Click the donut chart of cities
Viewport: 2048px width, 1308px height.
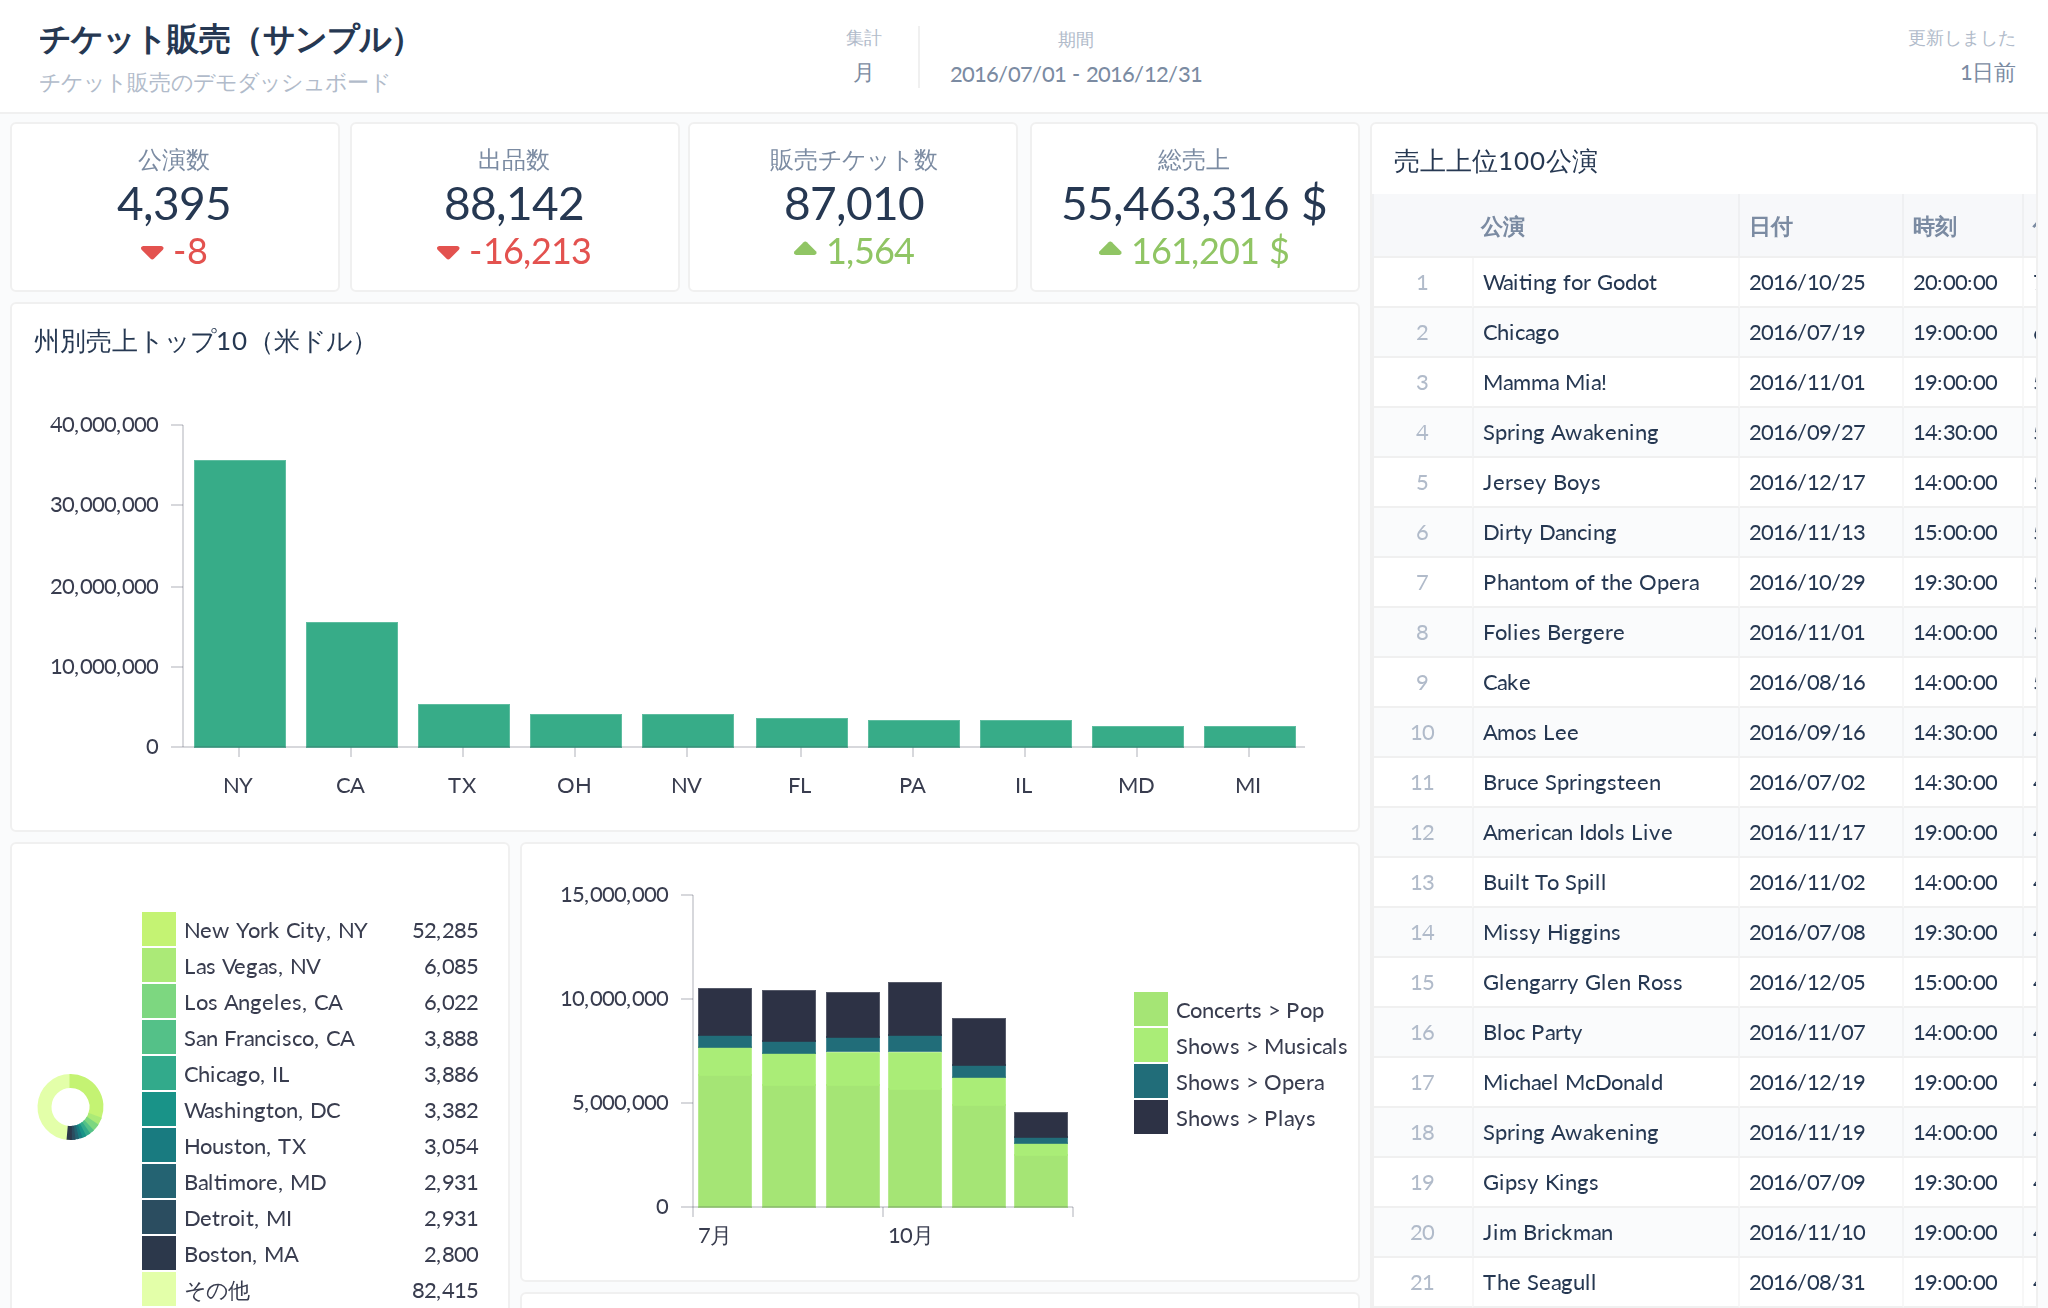[x=71, y=1107]
